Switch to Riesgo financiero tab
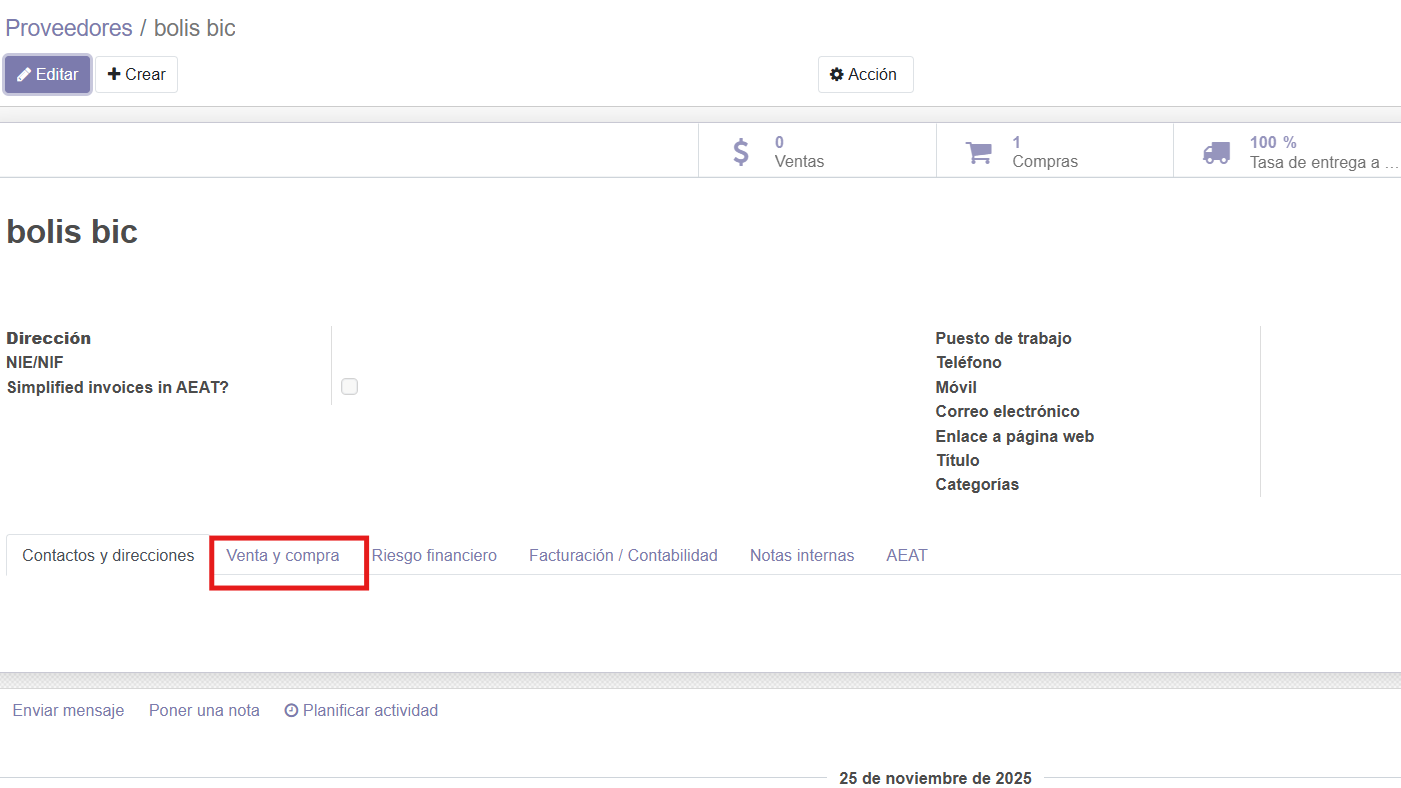This screenshot has height=788, width=1401. pyautogui.click(x=434, y=556)
